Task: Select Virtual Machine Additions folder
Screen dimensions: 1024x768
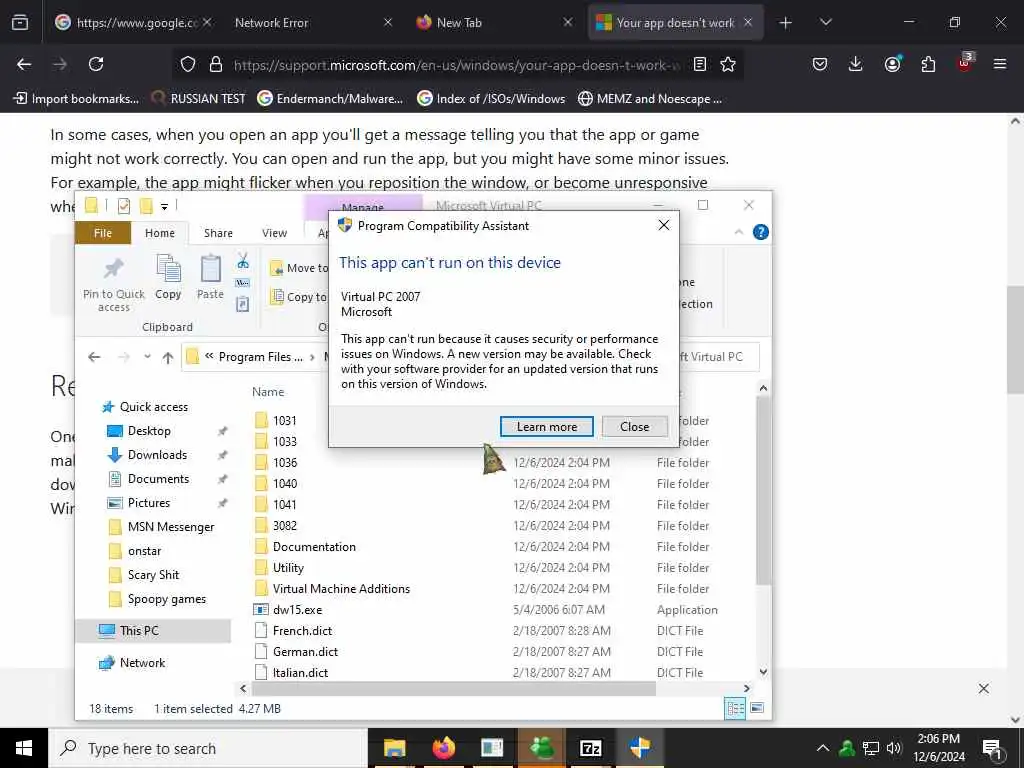Action: coord(332,588)
